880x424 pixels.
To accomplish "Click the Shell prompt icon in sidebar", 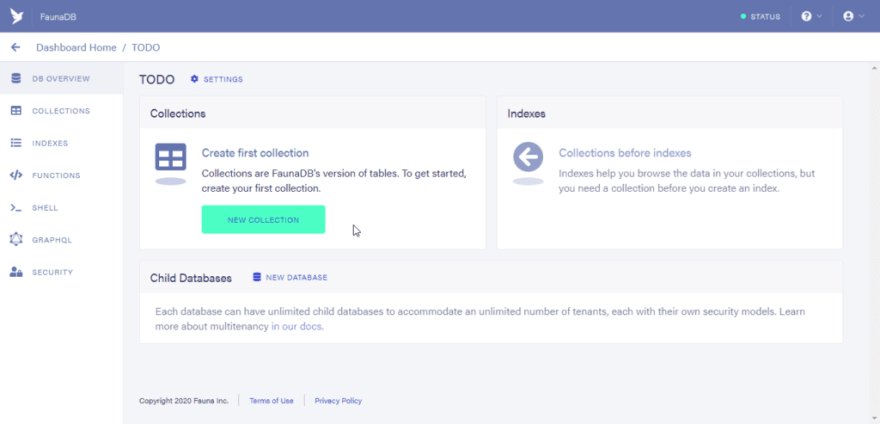I will point(16,208).
